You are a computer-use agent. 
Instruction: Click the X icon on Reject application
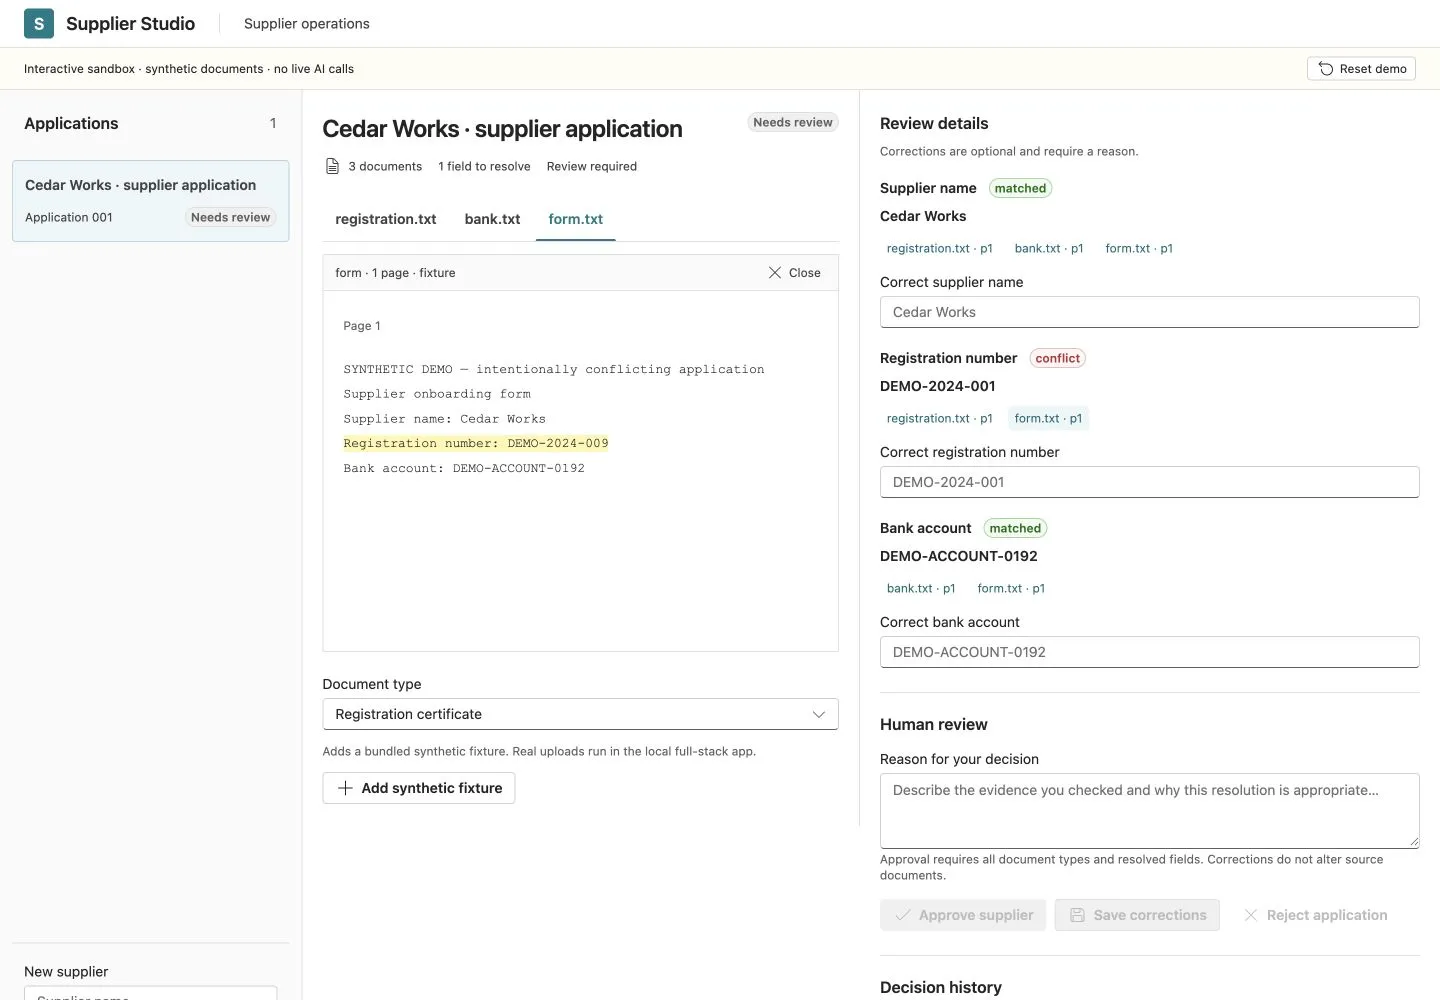(x=1250, y=915)
